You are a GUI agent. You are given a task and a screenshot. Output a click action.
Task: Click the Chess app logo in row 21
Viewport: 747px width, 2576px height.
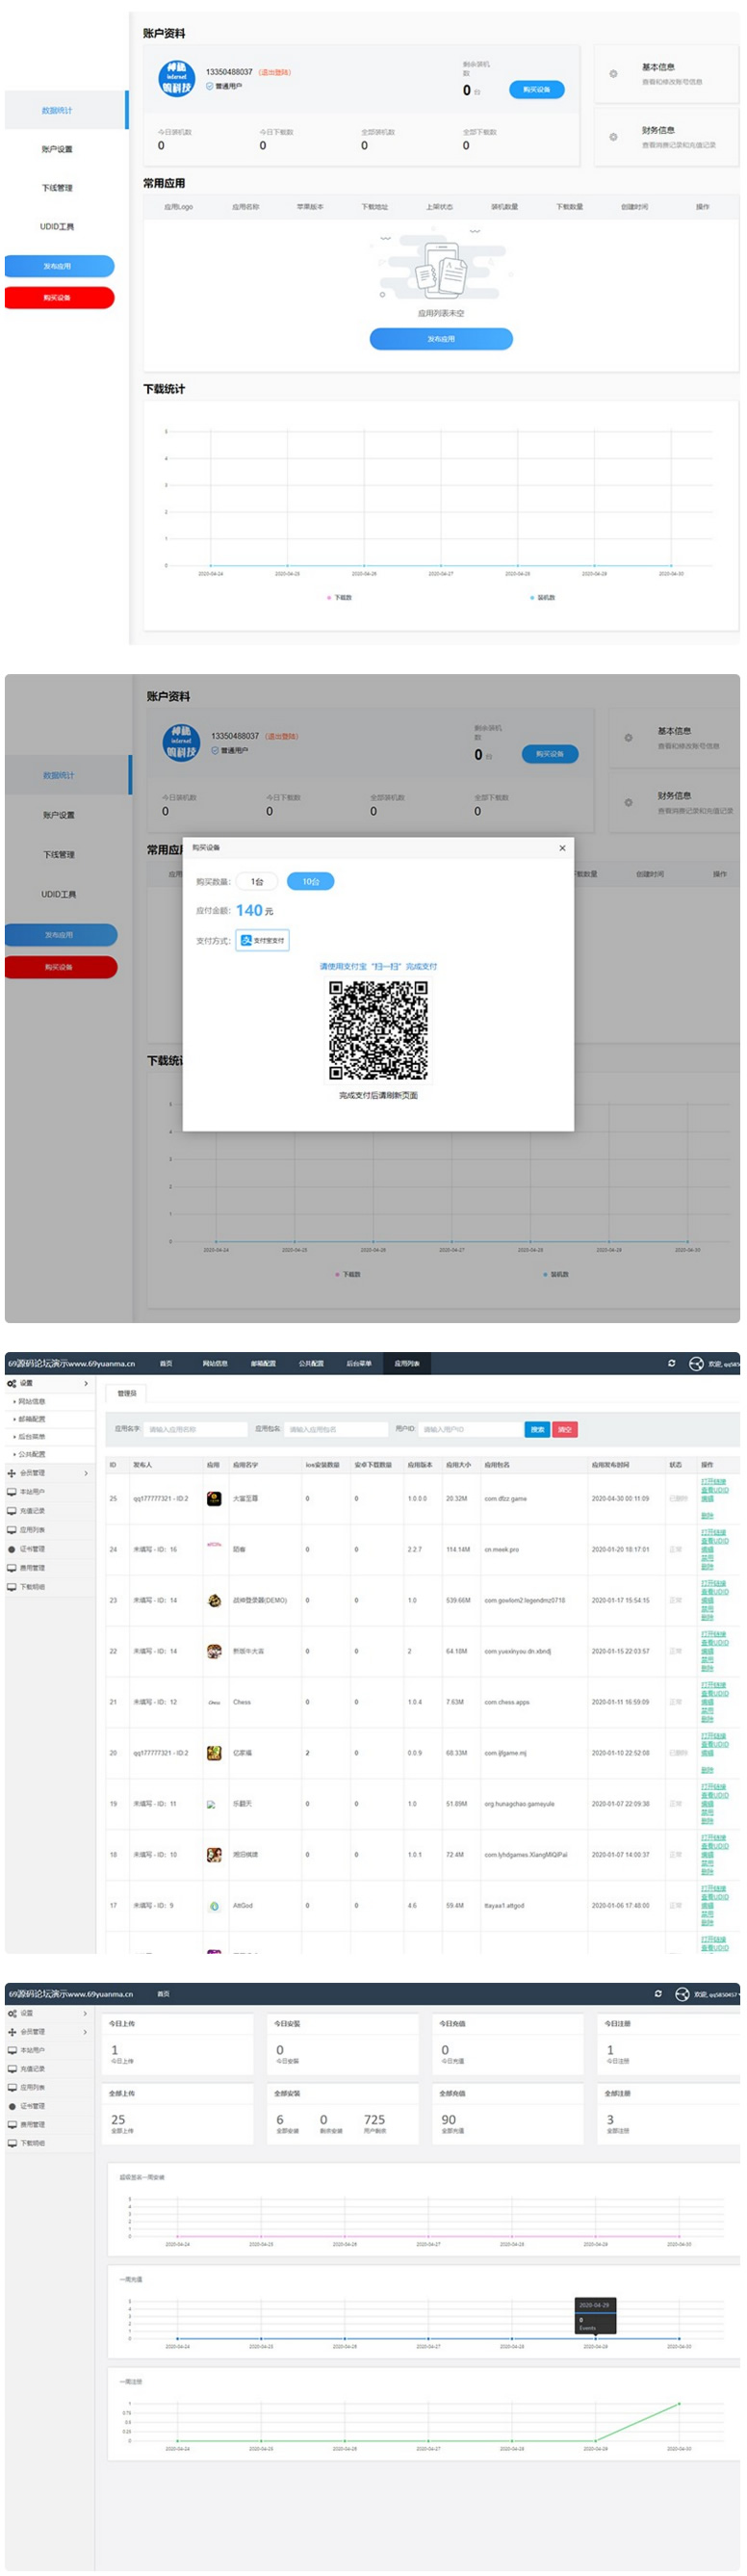[214, 1702]
